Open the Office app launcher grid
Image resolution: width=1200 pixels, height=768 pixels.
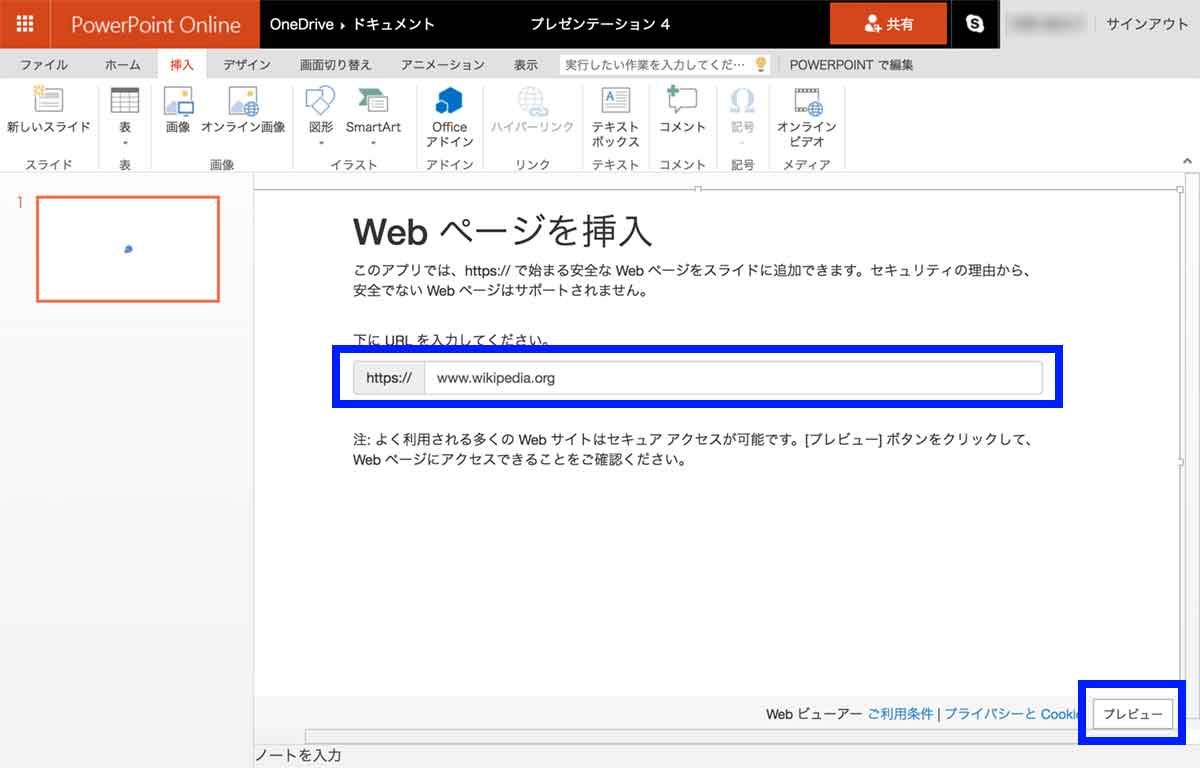tap(24, 24)
